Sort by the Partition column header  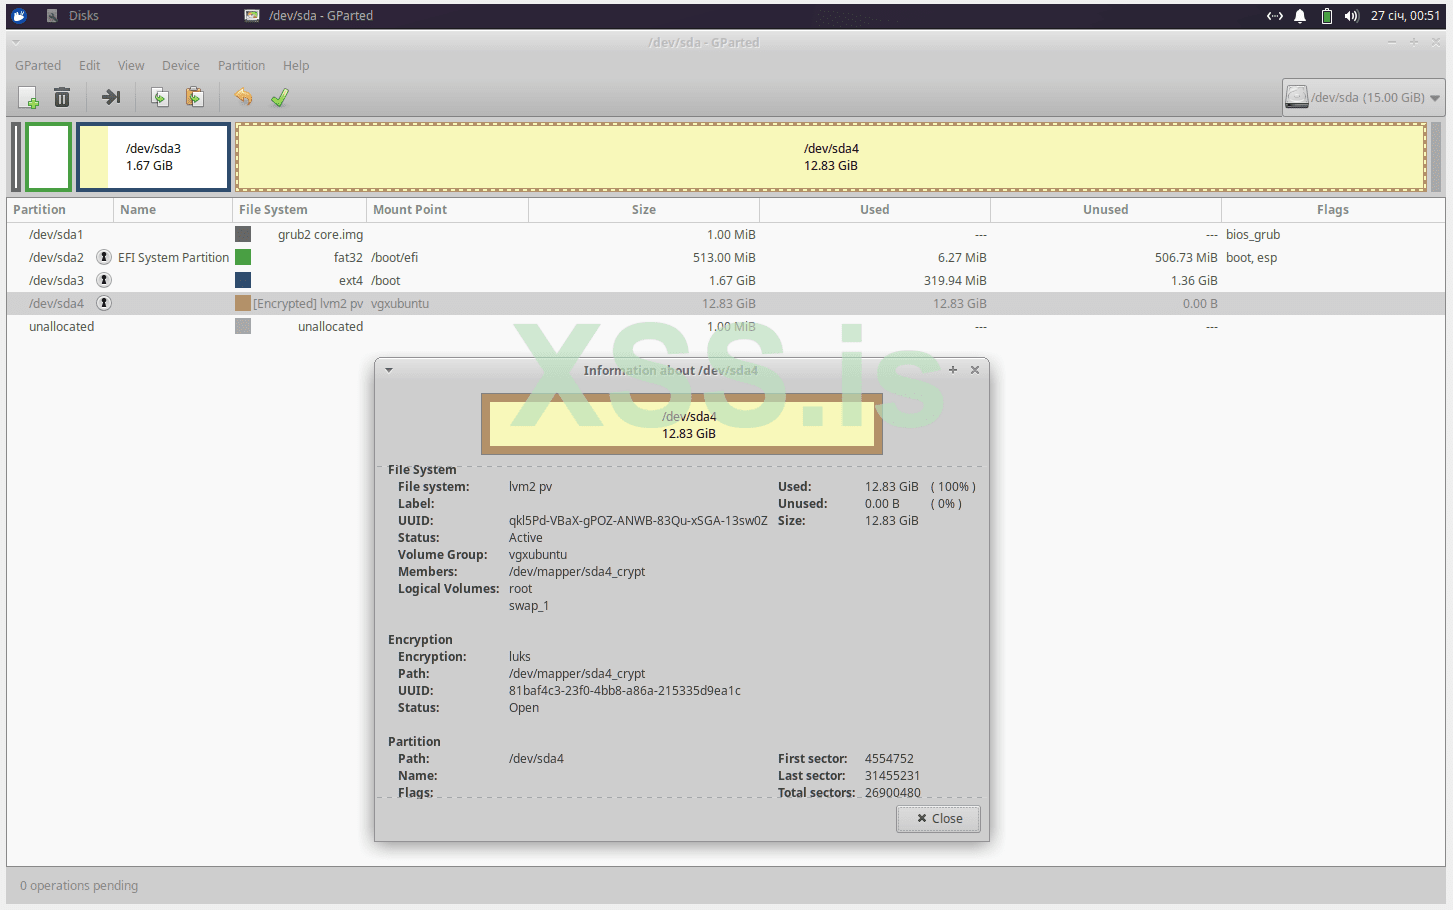click(60, 210)
